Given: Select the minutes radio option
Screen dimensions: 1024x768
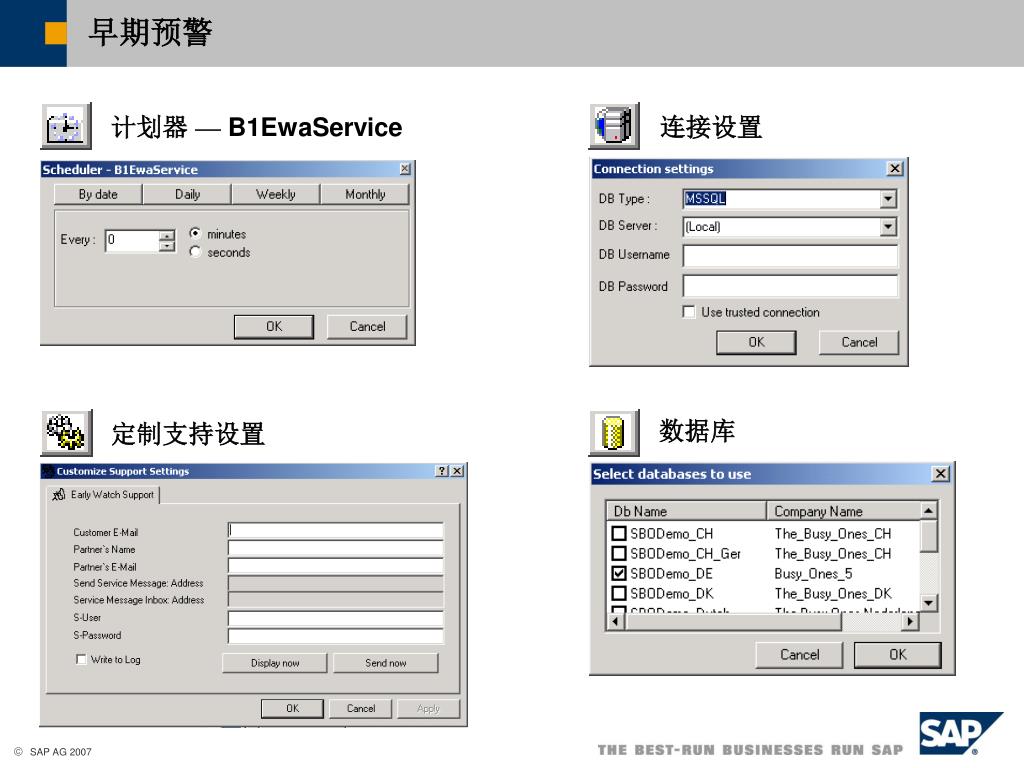Looking at the screenshot, I should coord(195,233).
